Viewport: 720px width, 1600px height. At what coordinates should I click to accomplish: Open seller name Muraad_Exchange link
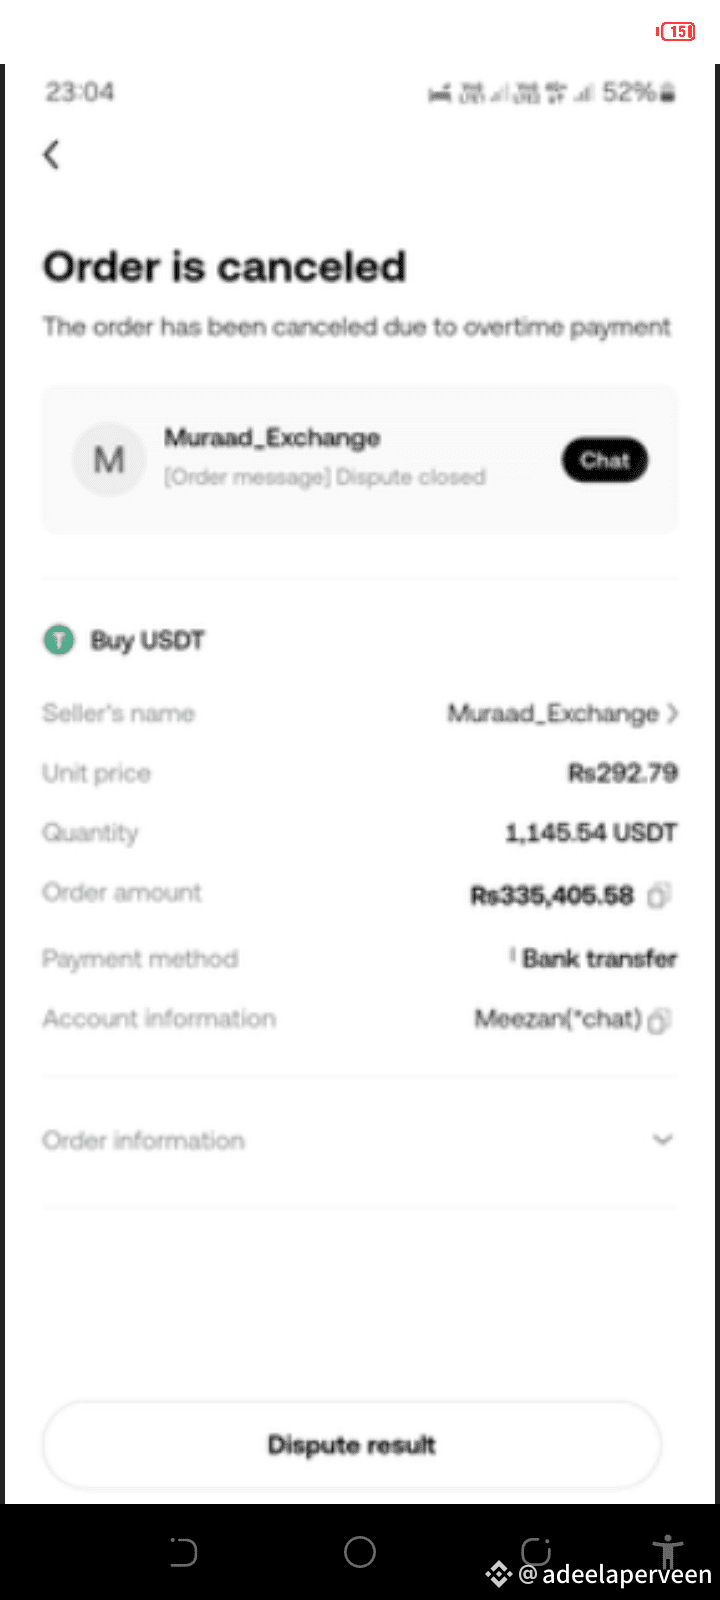(x=552, y=713)
